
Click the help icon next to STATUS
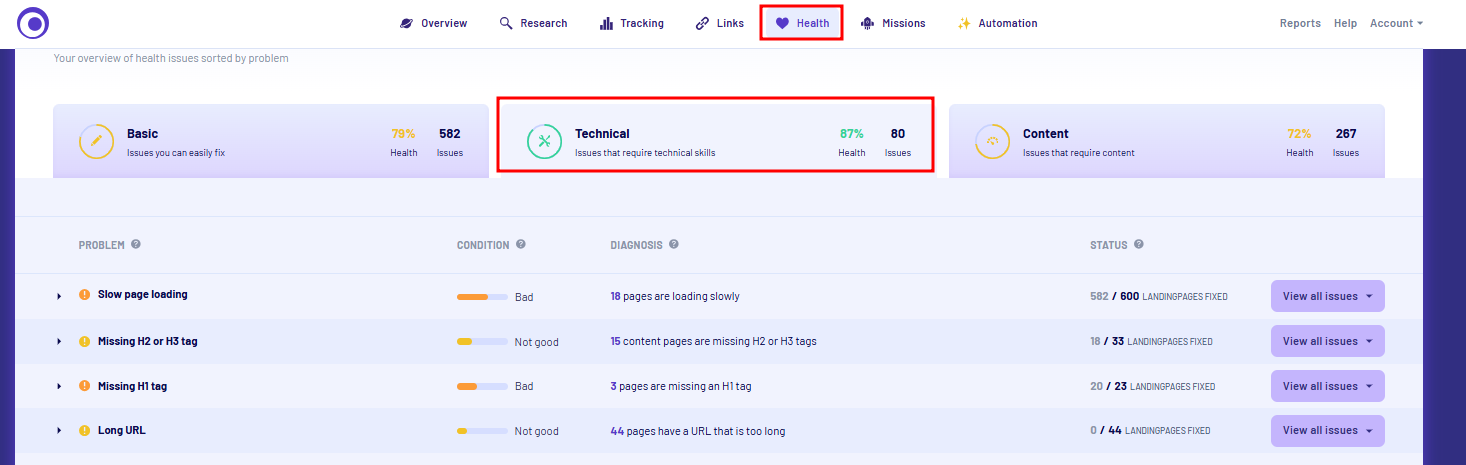click(1139, 244)
